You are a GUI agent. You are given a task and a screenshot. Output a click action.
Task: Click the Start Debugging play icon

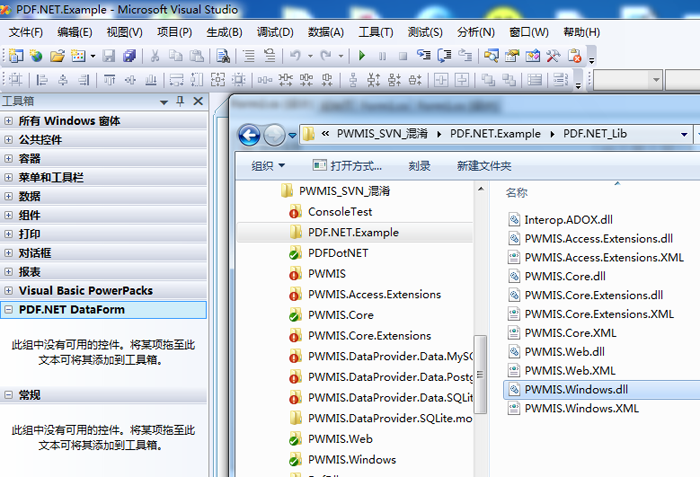click(361, 56)
